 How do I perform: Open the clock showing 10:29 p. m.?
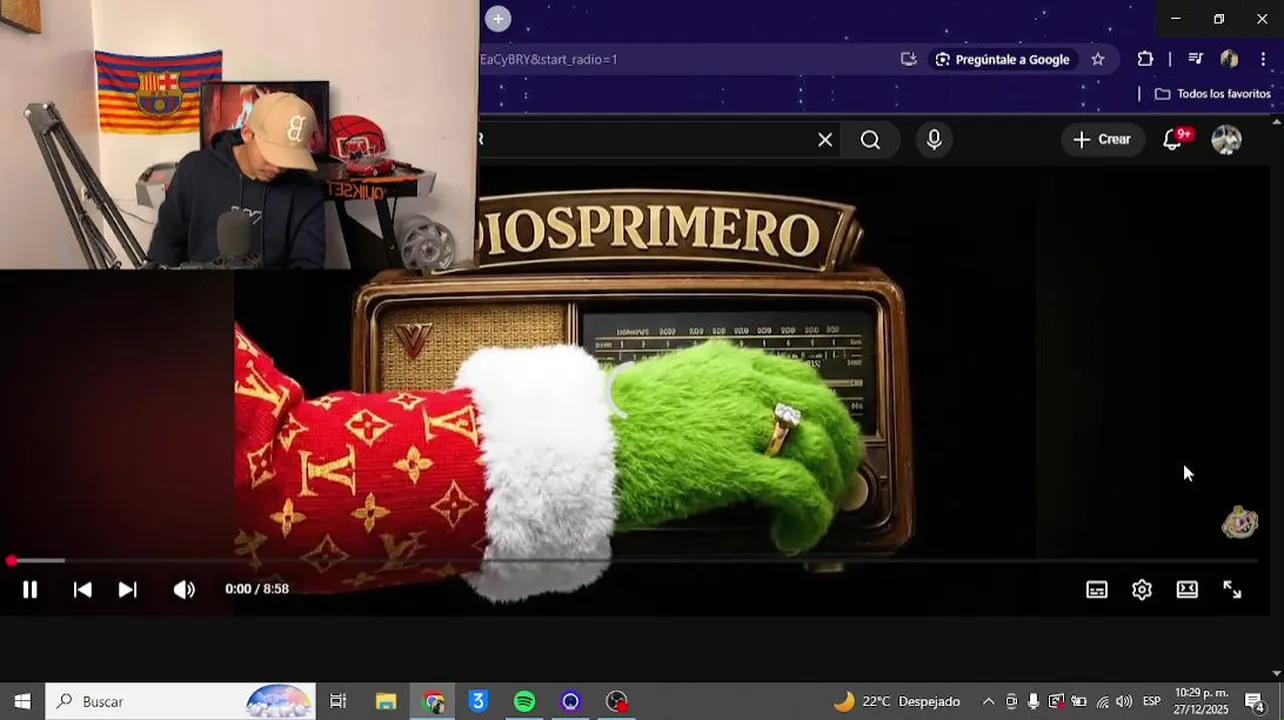1202,701
